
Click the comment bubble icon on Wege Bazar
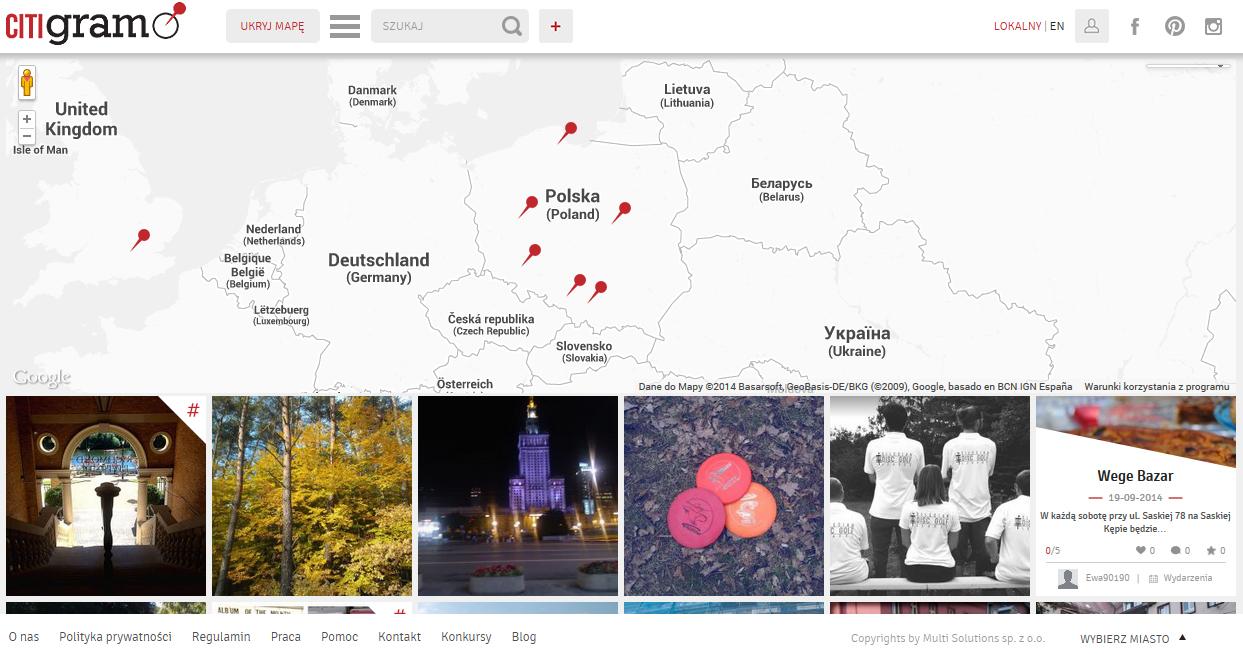click(1175, 551)
